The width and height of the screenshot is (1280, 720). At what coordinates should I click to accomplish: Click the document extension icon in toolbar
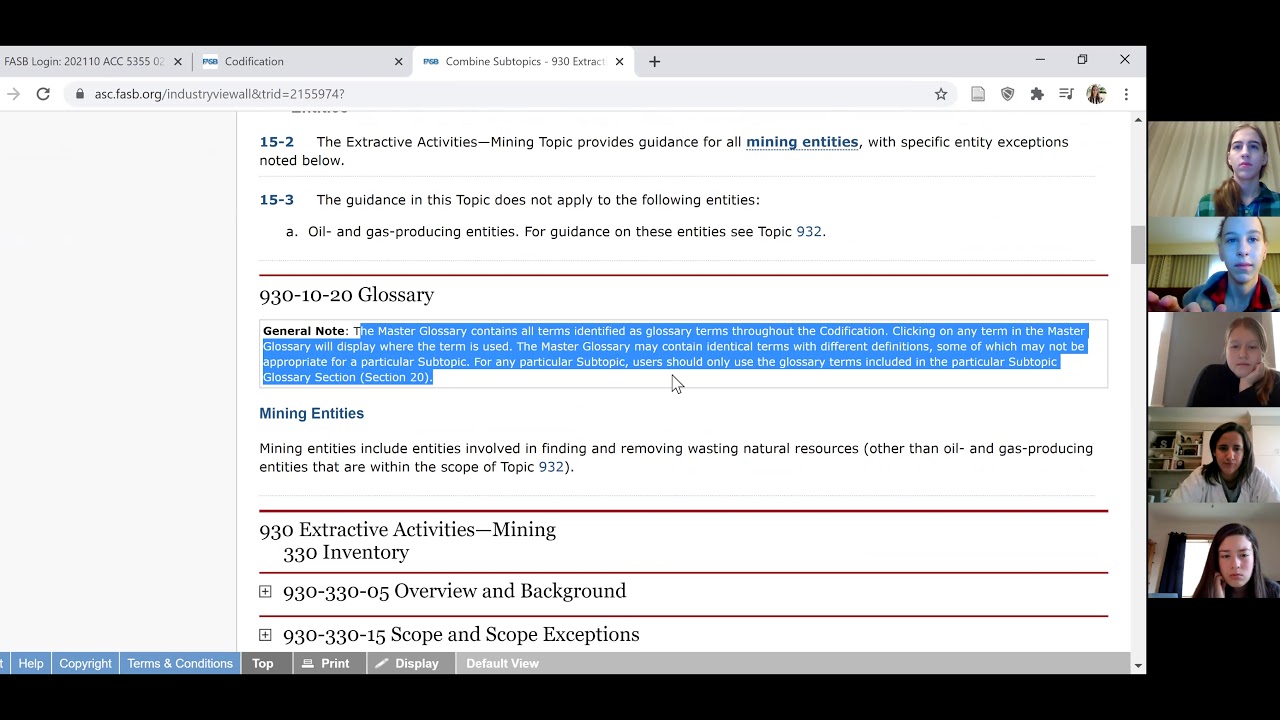tap(978, 94)
